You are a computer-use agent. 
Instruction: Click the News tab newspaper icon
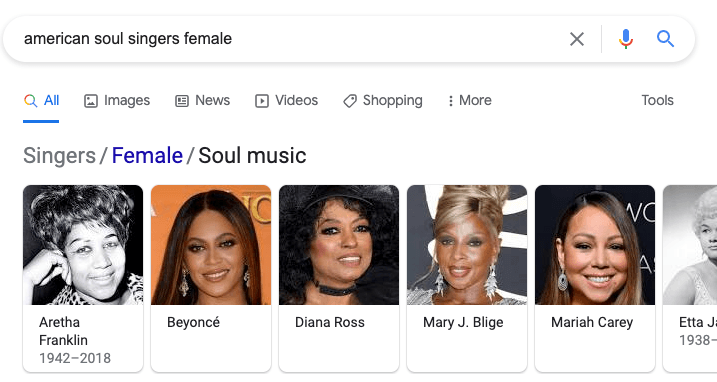(x=182, y=101)
